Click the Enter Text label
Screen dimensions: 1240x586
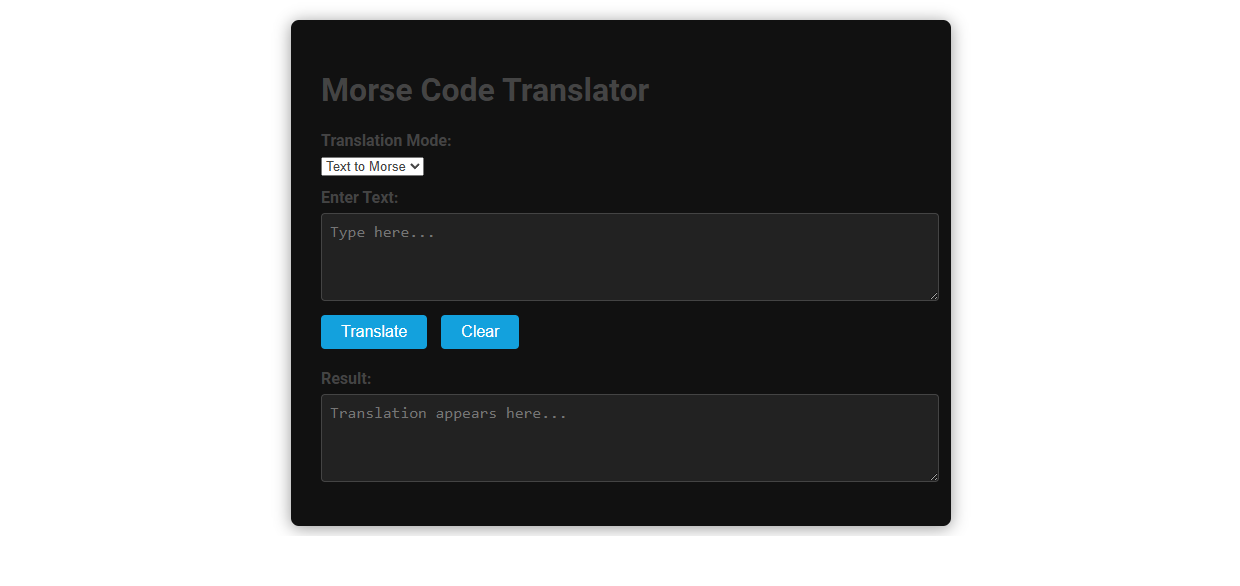359,197
